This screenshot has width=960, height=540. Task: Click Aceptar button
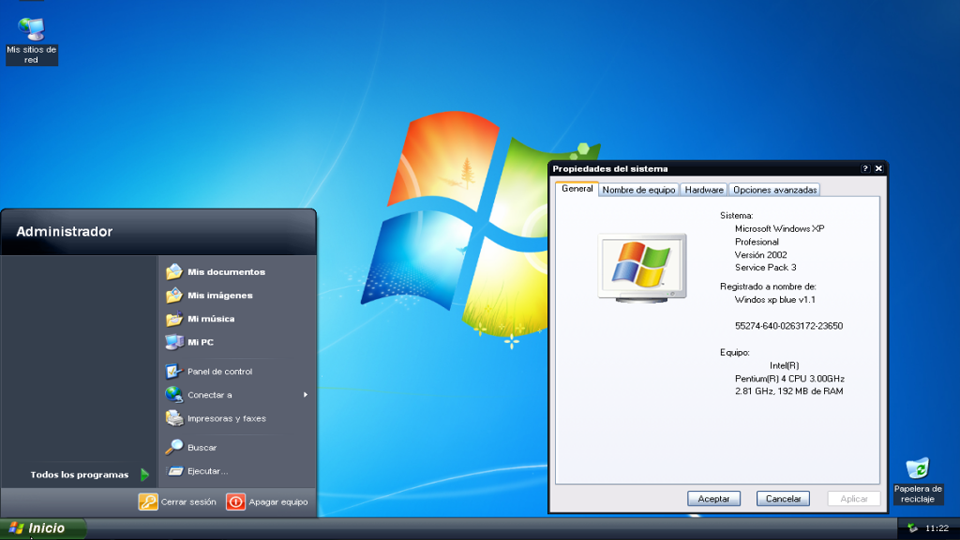[713, 498]
